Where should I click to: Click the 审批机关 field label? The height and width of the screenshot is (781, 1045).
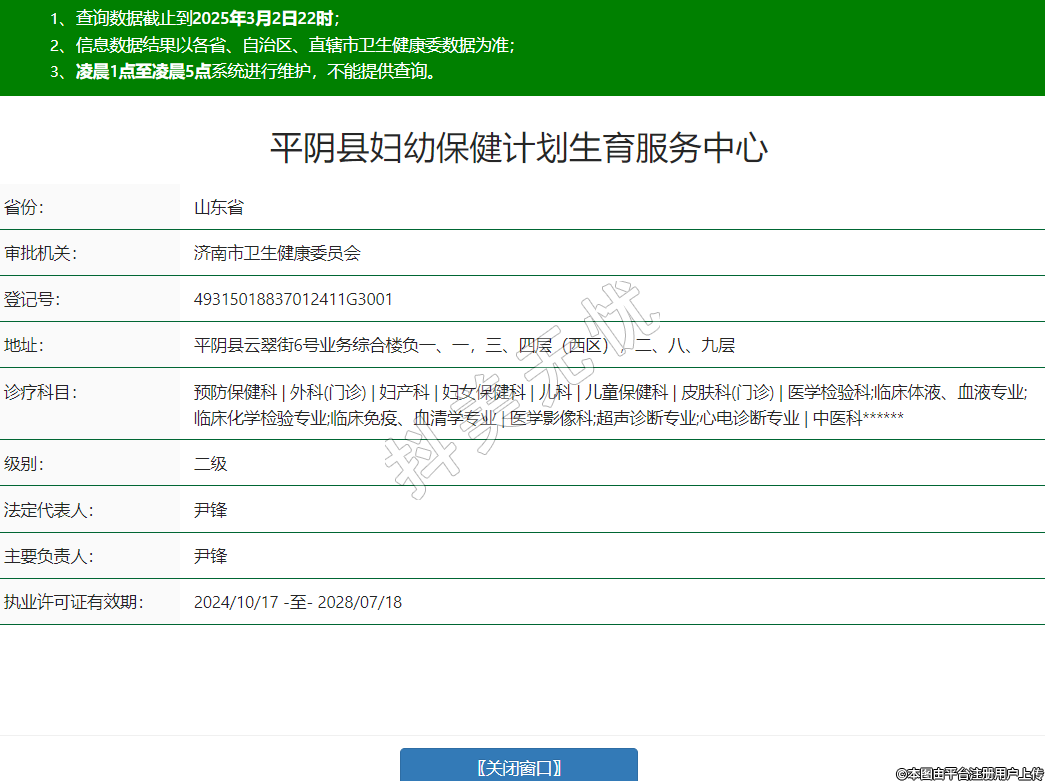40,254
